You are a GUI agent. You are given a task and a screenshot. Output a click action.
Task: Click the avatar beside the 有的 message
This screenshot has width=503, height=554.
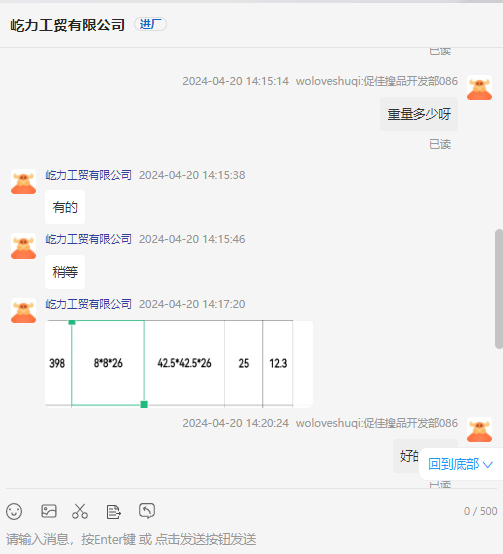pyautogui.click(x=23, y=182)
